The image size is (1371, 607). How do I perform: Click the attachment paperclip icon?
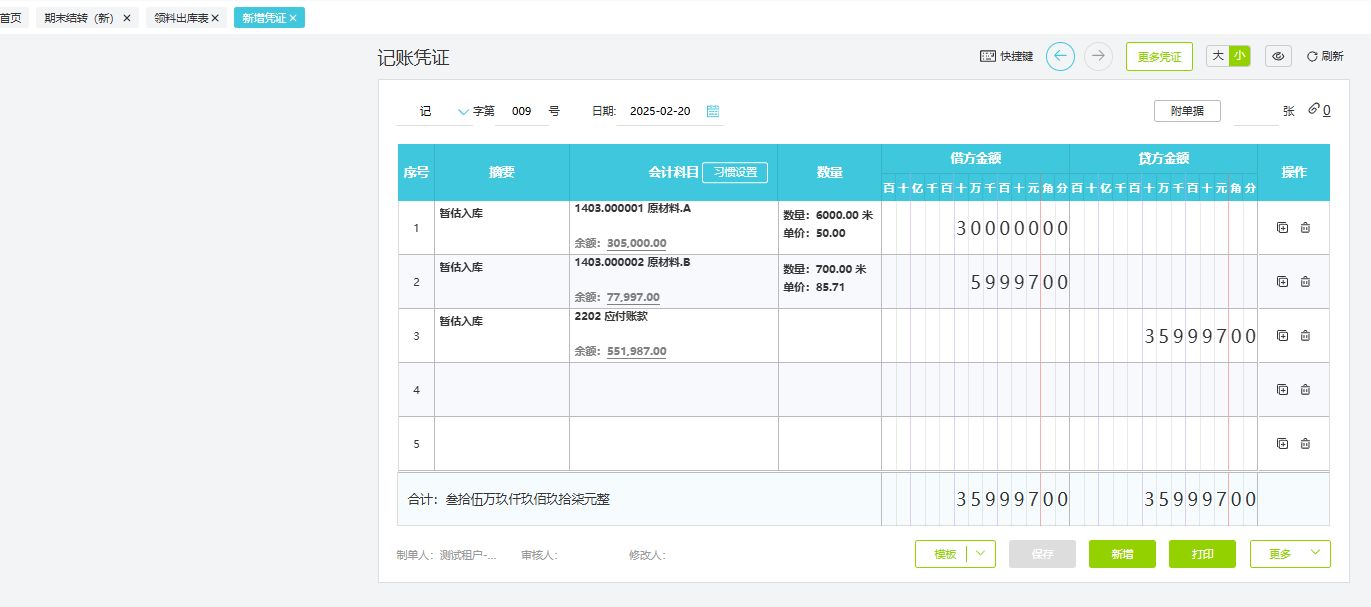[1314, 110]
